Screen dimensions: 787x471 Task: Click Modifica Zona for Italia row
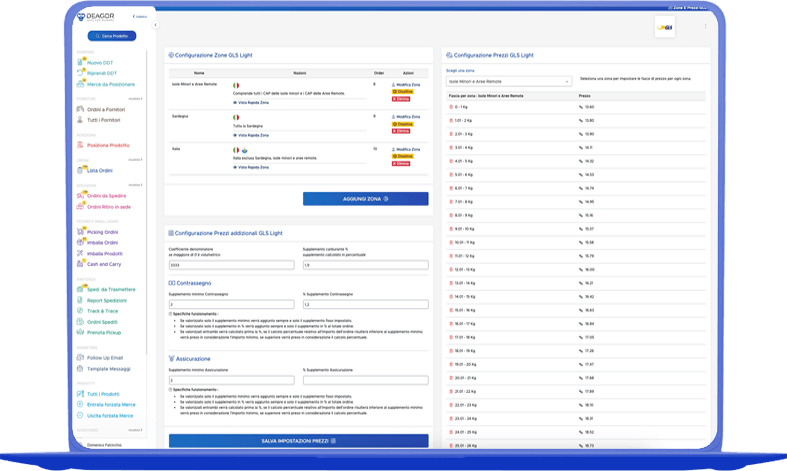pos(406,149)
